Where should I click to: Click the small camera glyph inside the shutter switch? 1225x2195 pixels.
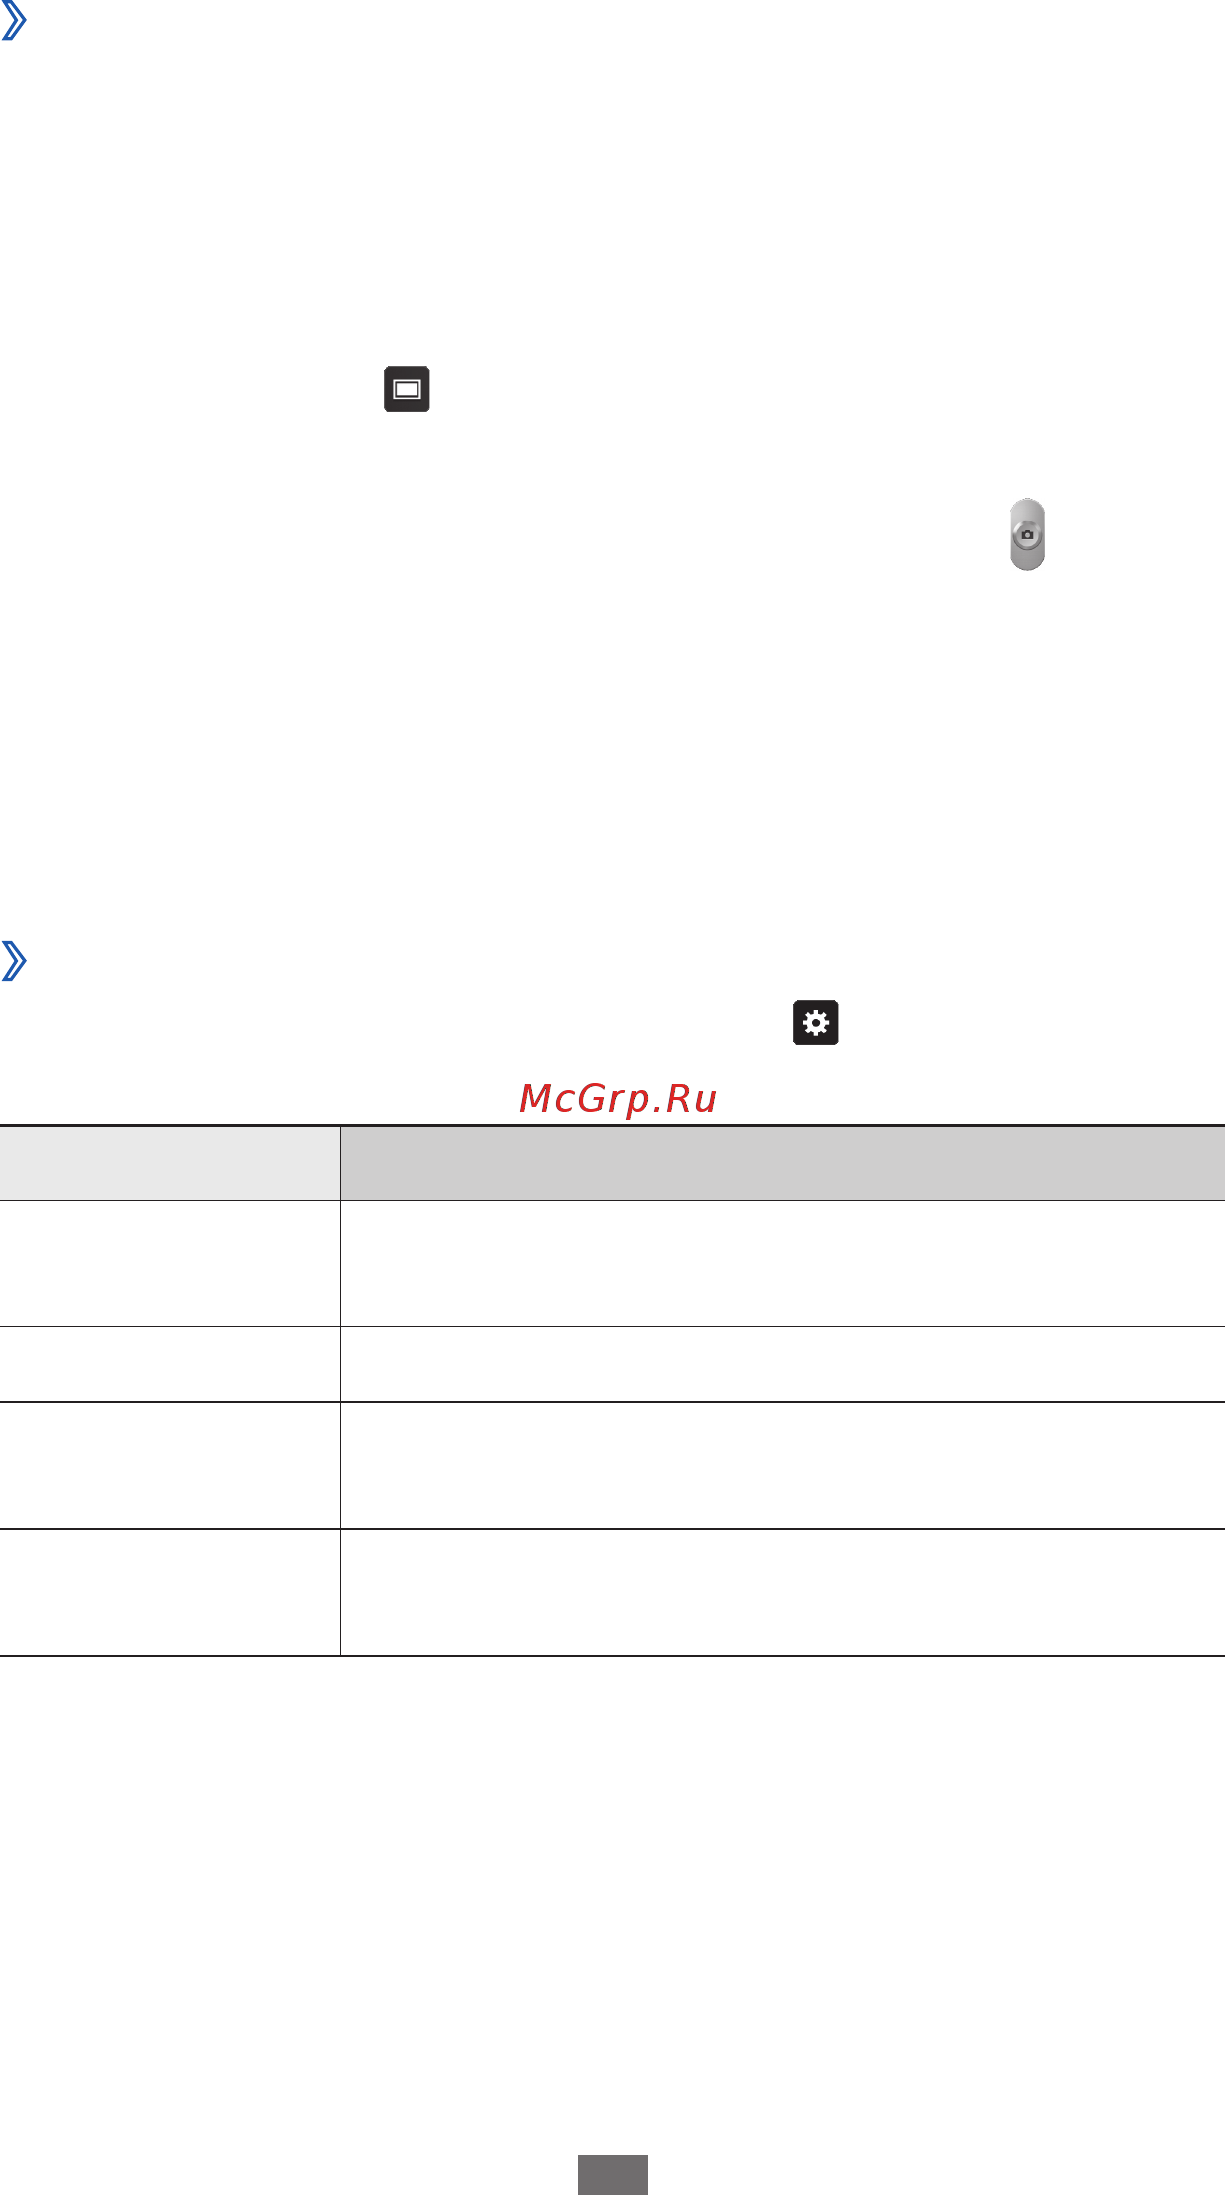1027,535
